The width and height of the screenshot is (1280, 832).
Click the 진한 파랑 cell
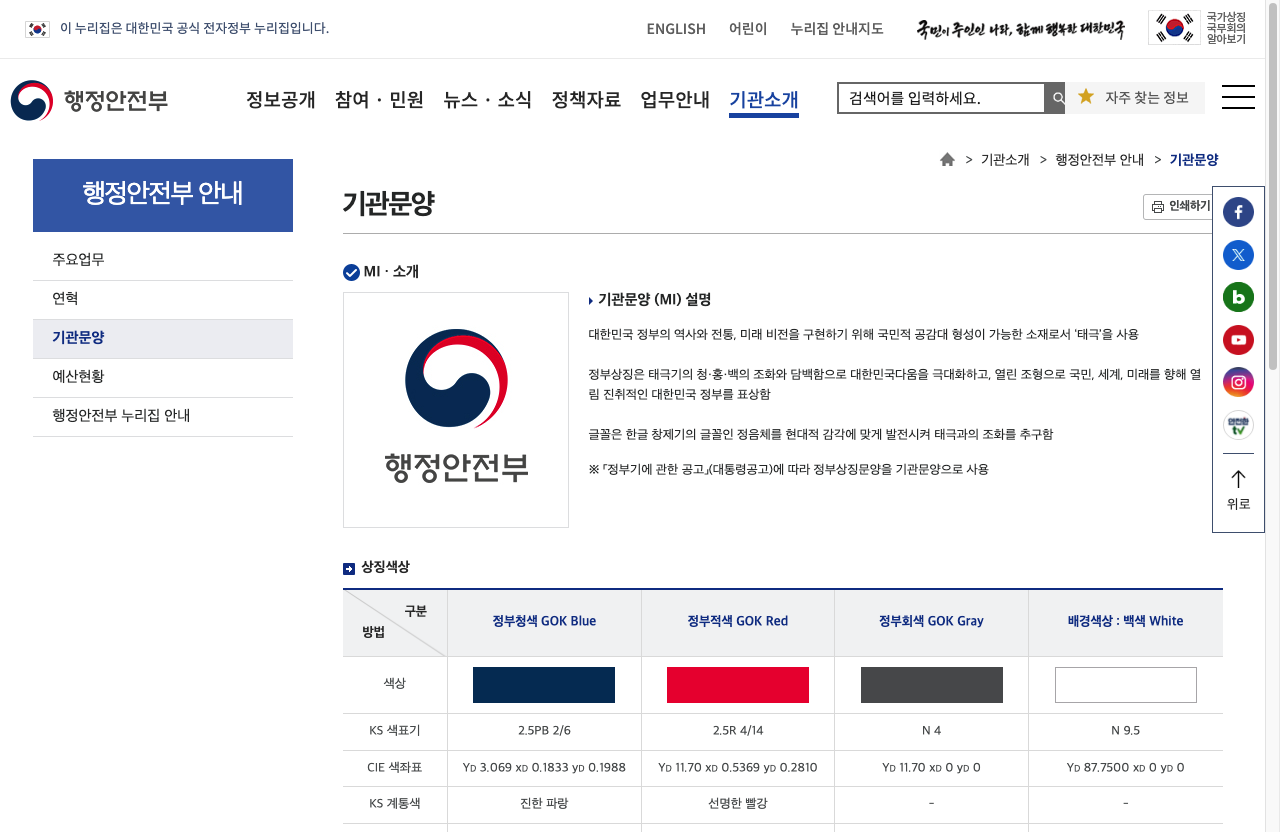pyautogui.click(x=544, y=803)
